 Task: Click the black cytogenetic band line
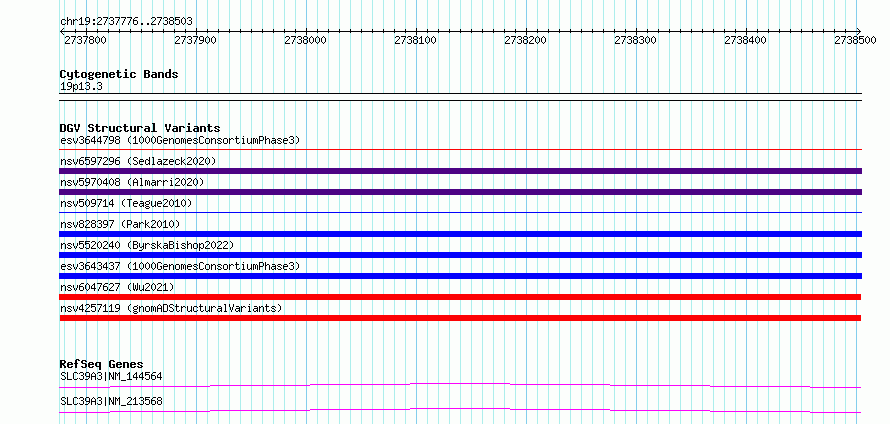(461, 97)
